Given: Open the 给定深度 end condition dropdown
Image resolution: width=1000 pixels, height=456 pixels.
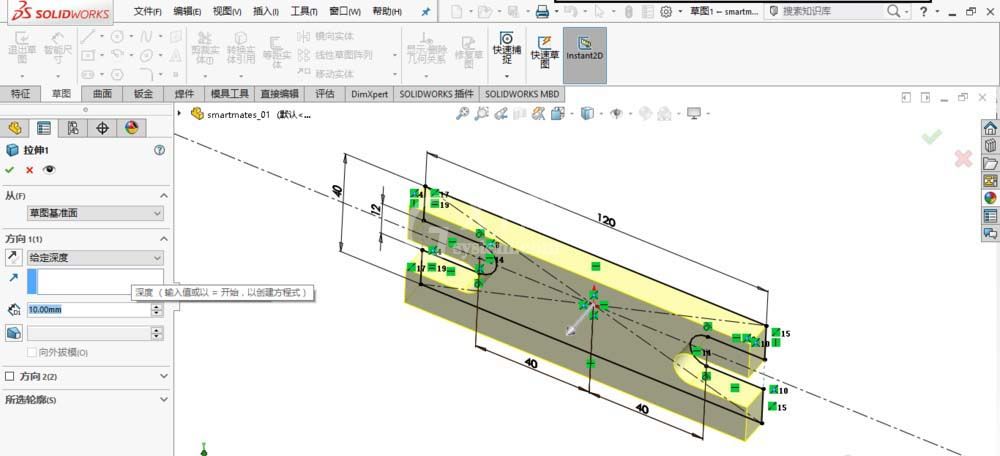Looking at the screenshot, I should [95, 258].
